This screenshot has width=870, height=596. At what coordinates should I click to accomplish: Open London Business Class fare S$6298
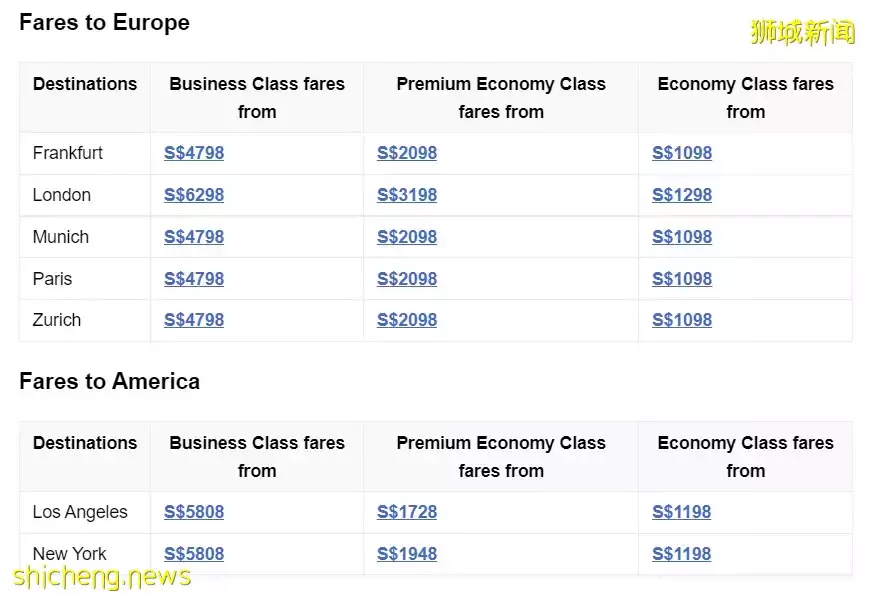tap(194, 195)
